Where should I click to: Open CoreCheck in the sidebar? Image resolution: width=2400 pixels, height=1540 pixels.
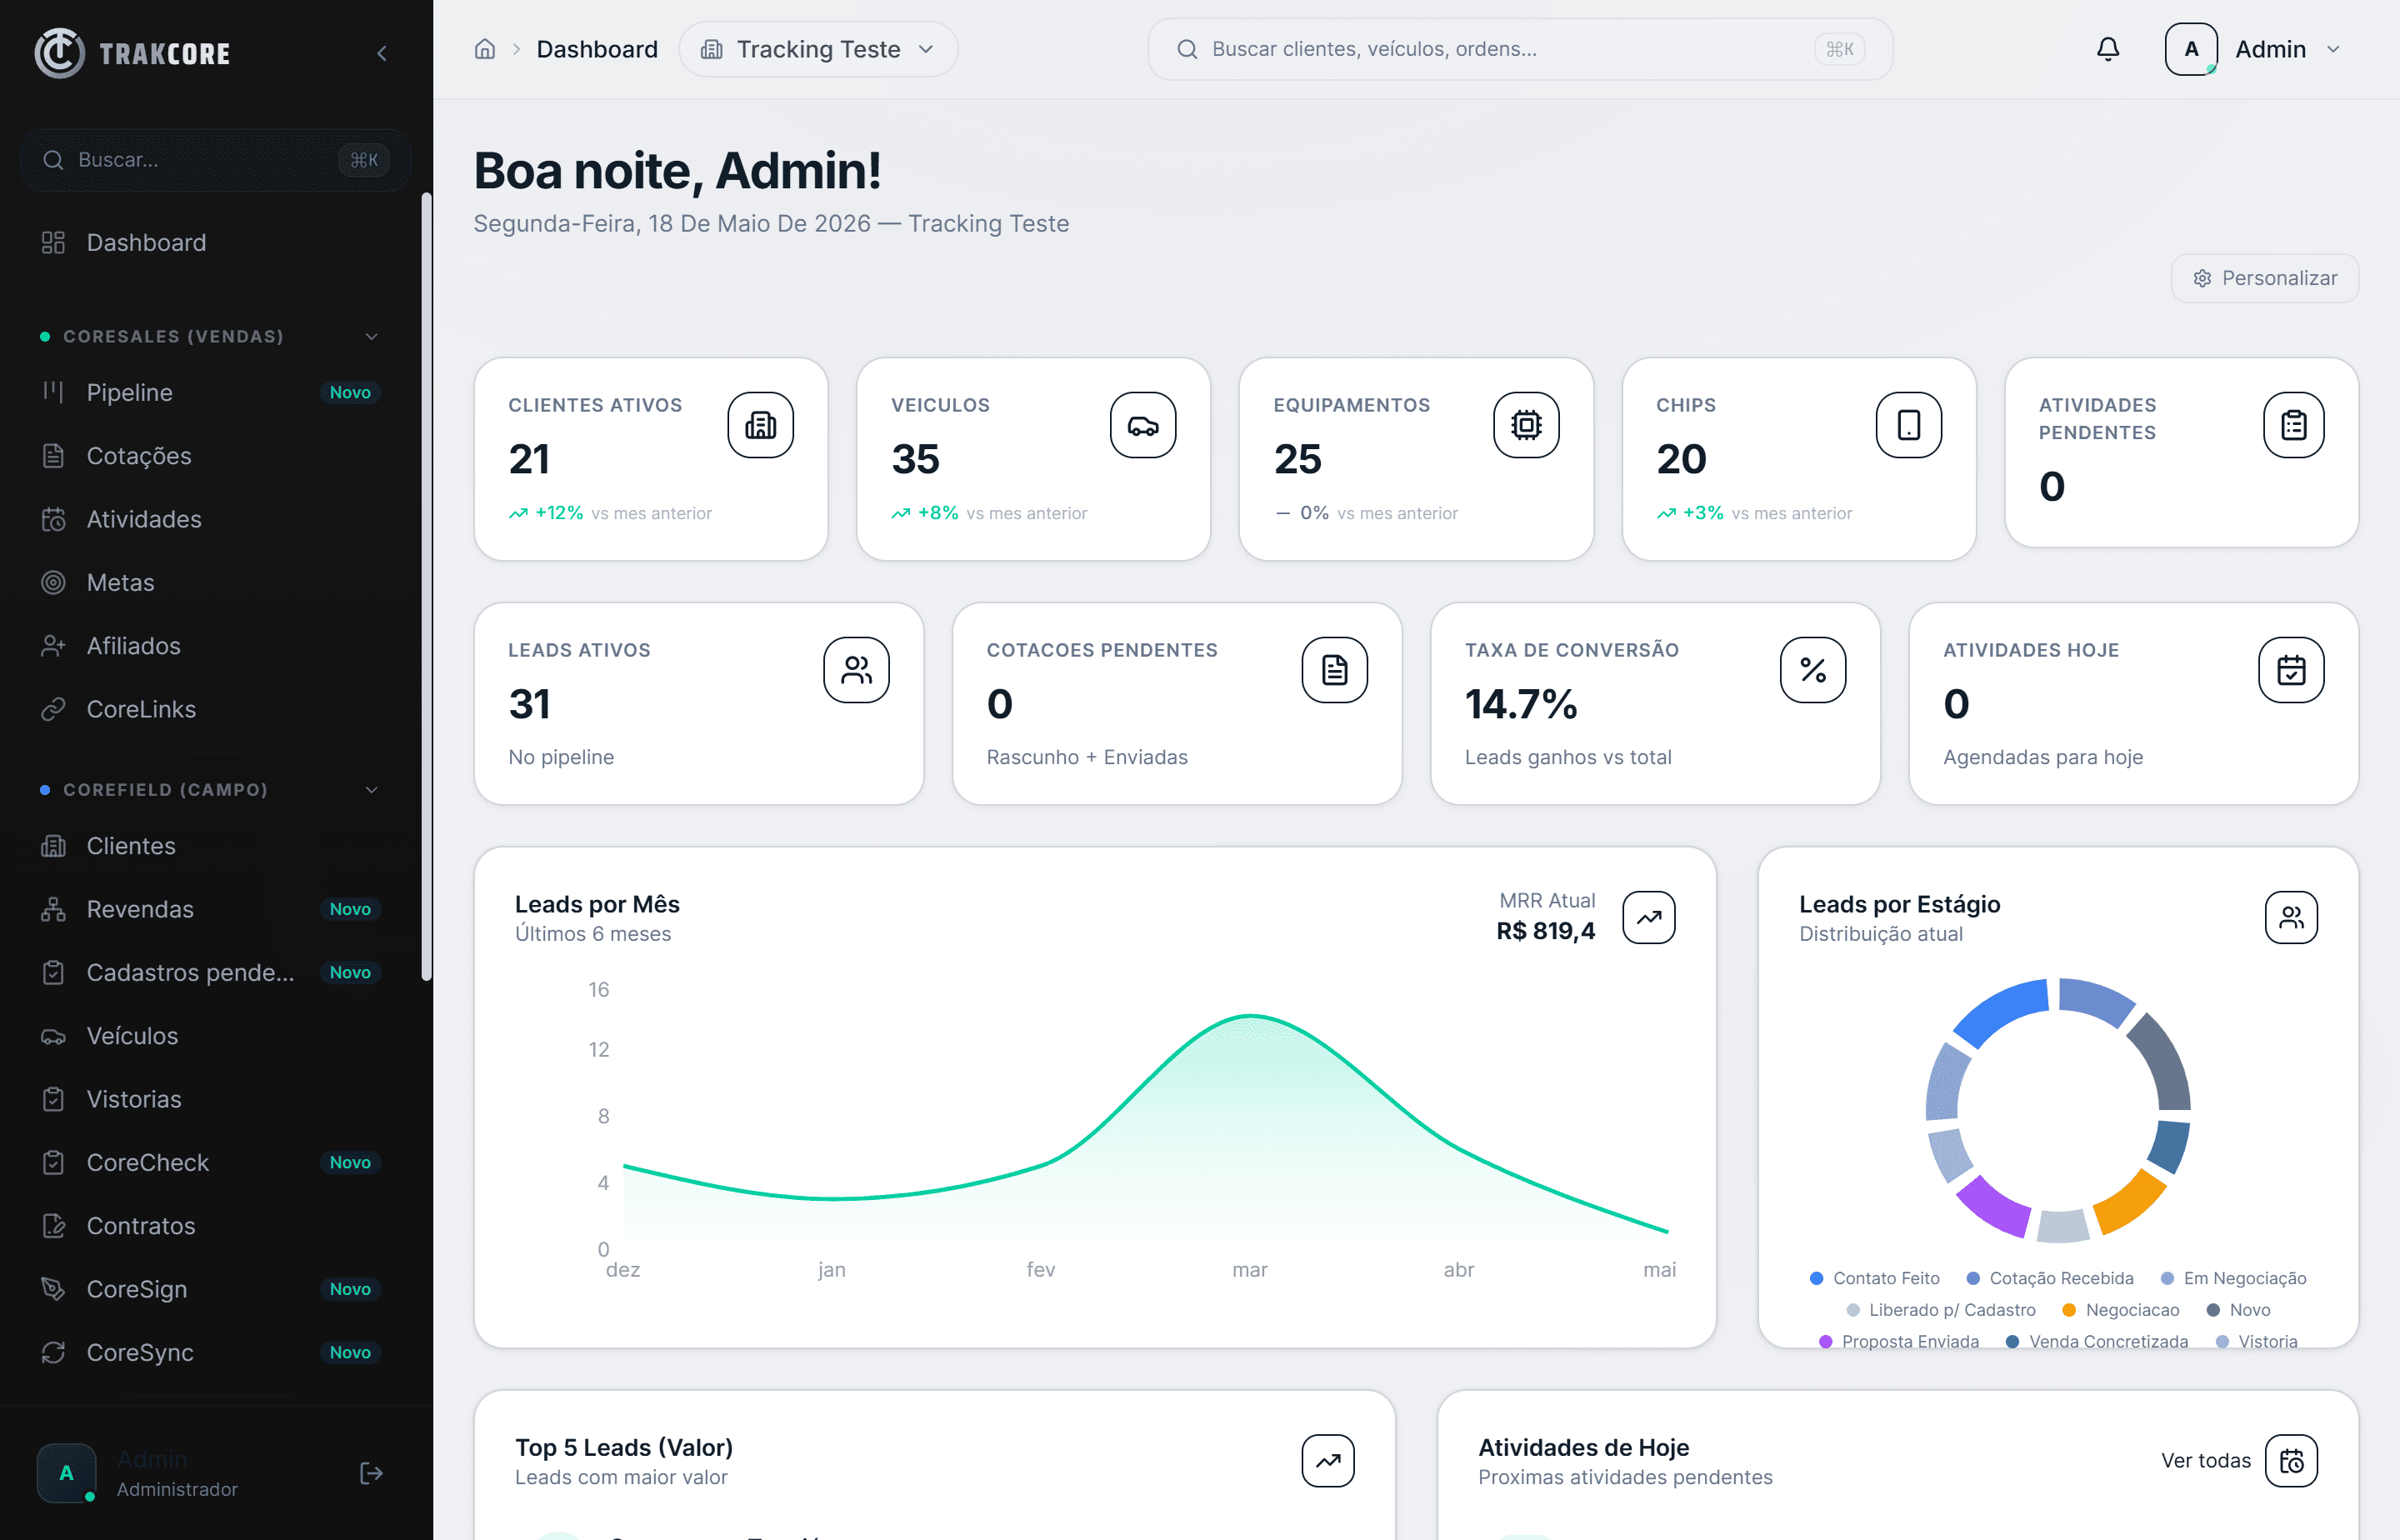pos(210,1163)
